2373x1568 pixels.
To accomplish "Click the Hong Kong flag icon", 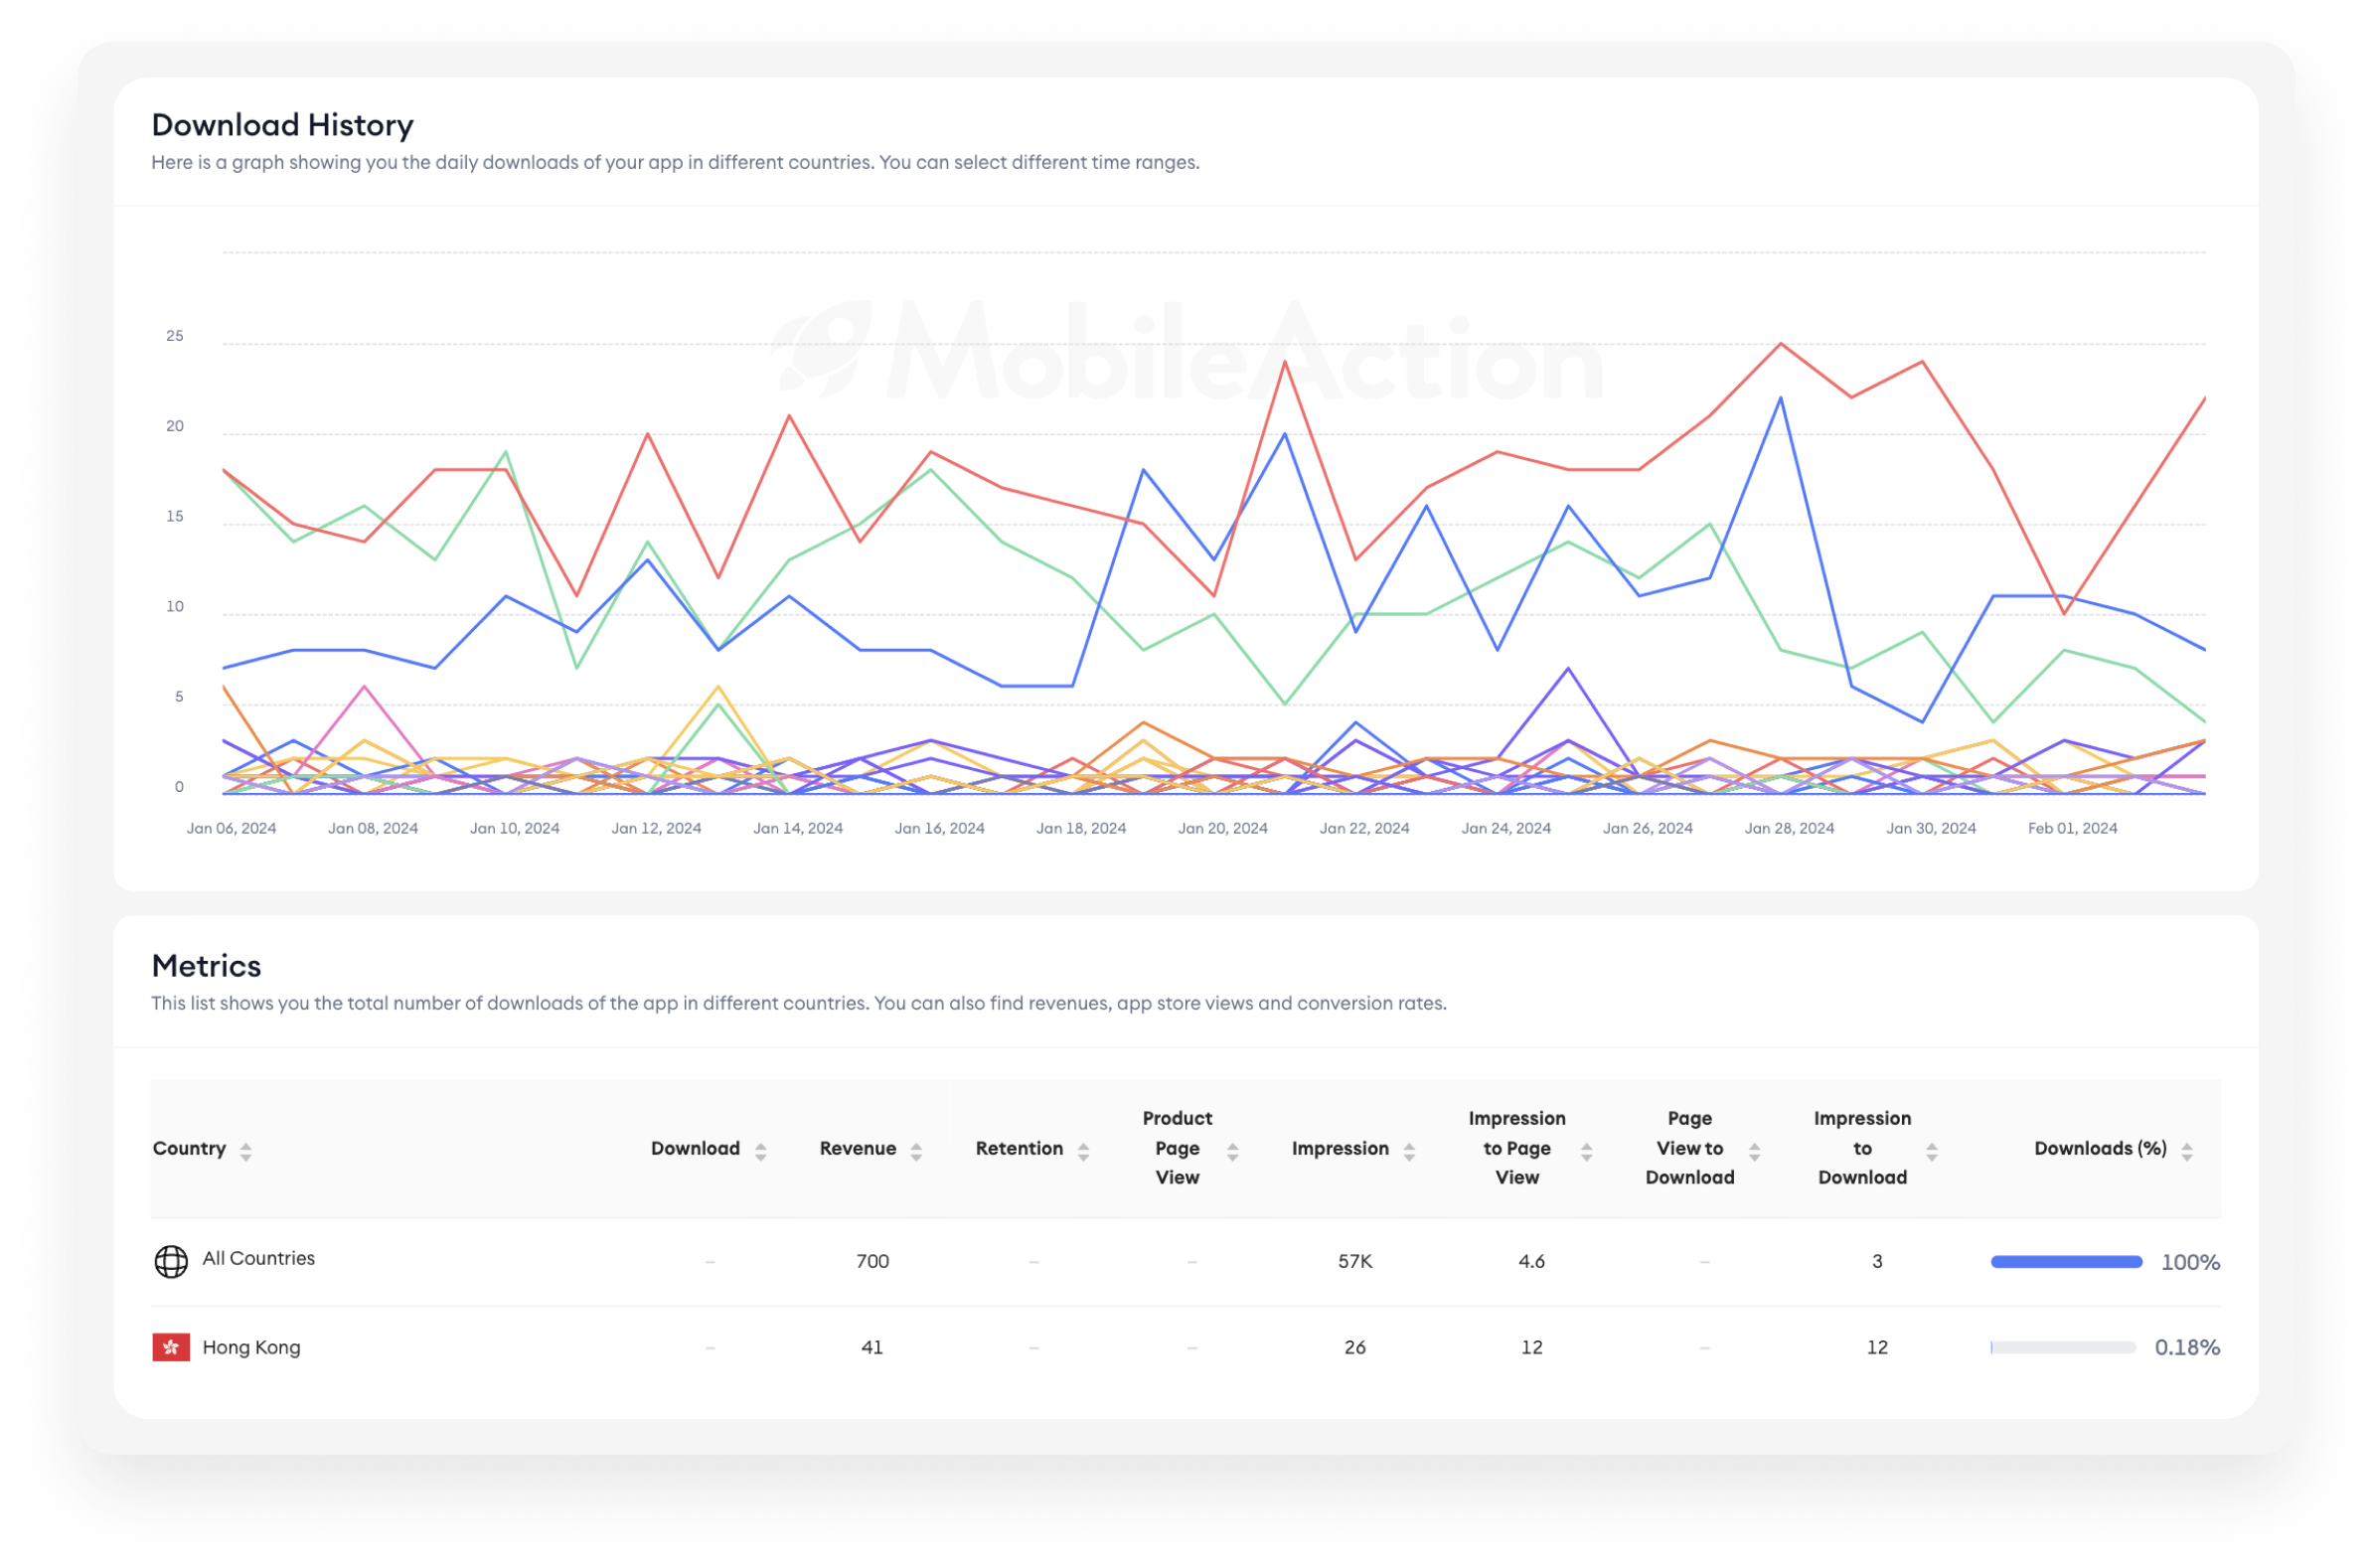I will pos(171,1347).
